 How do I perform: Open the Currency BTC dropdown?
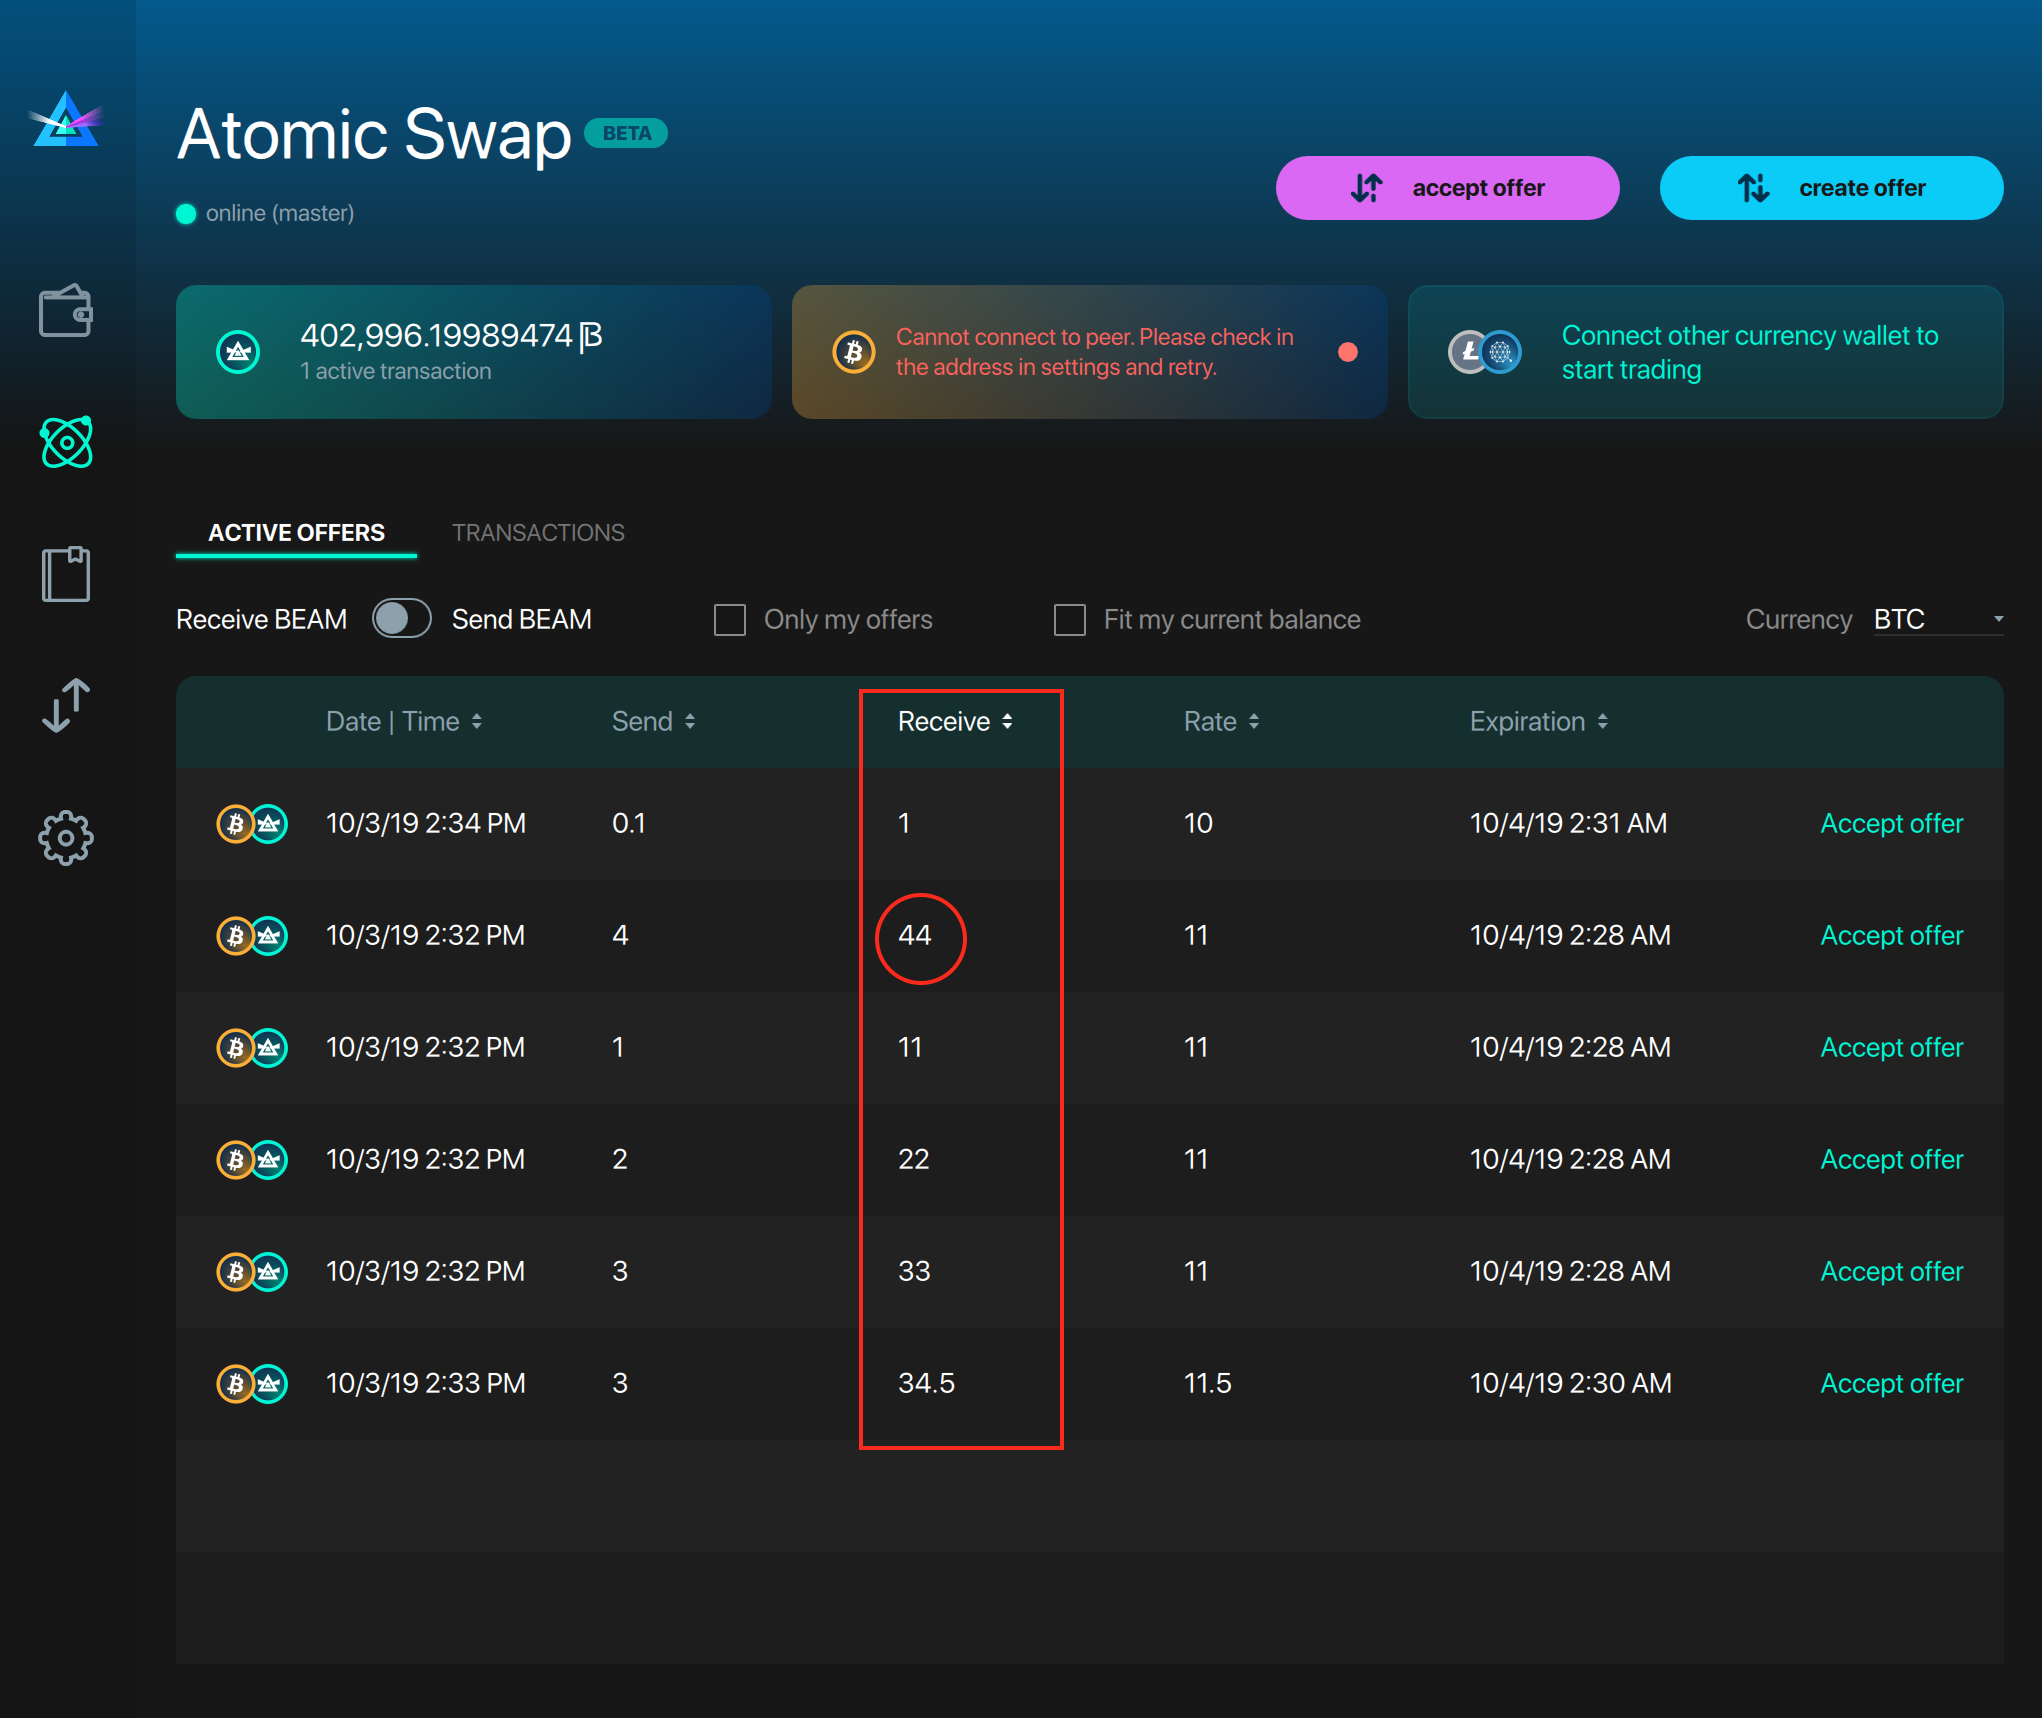(x=1938, y=620)
